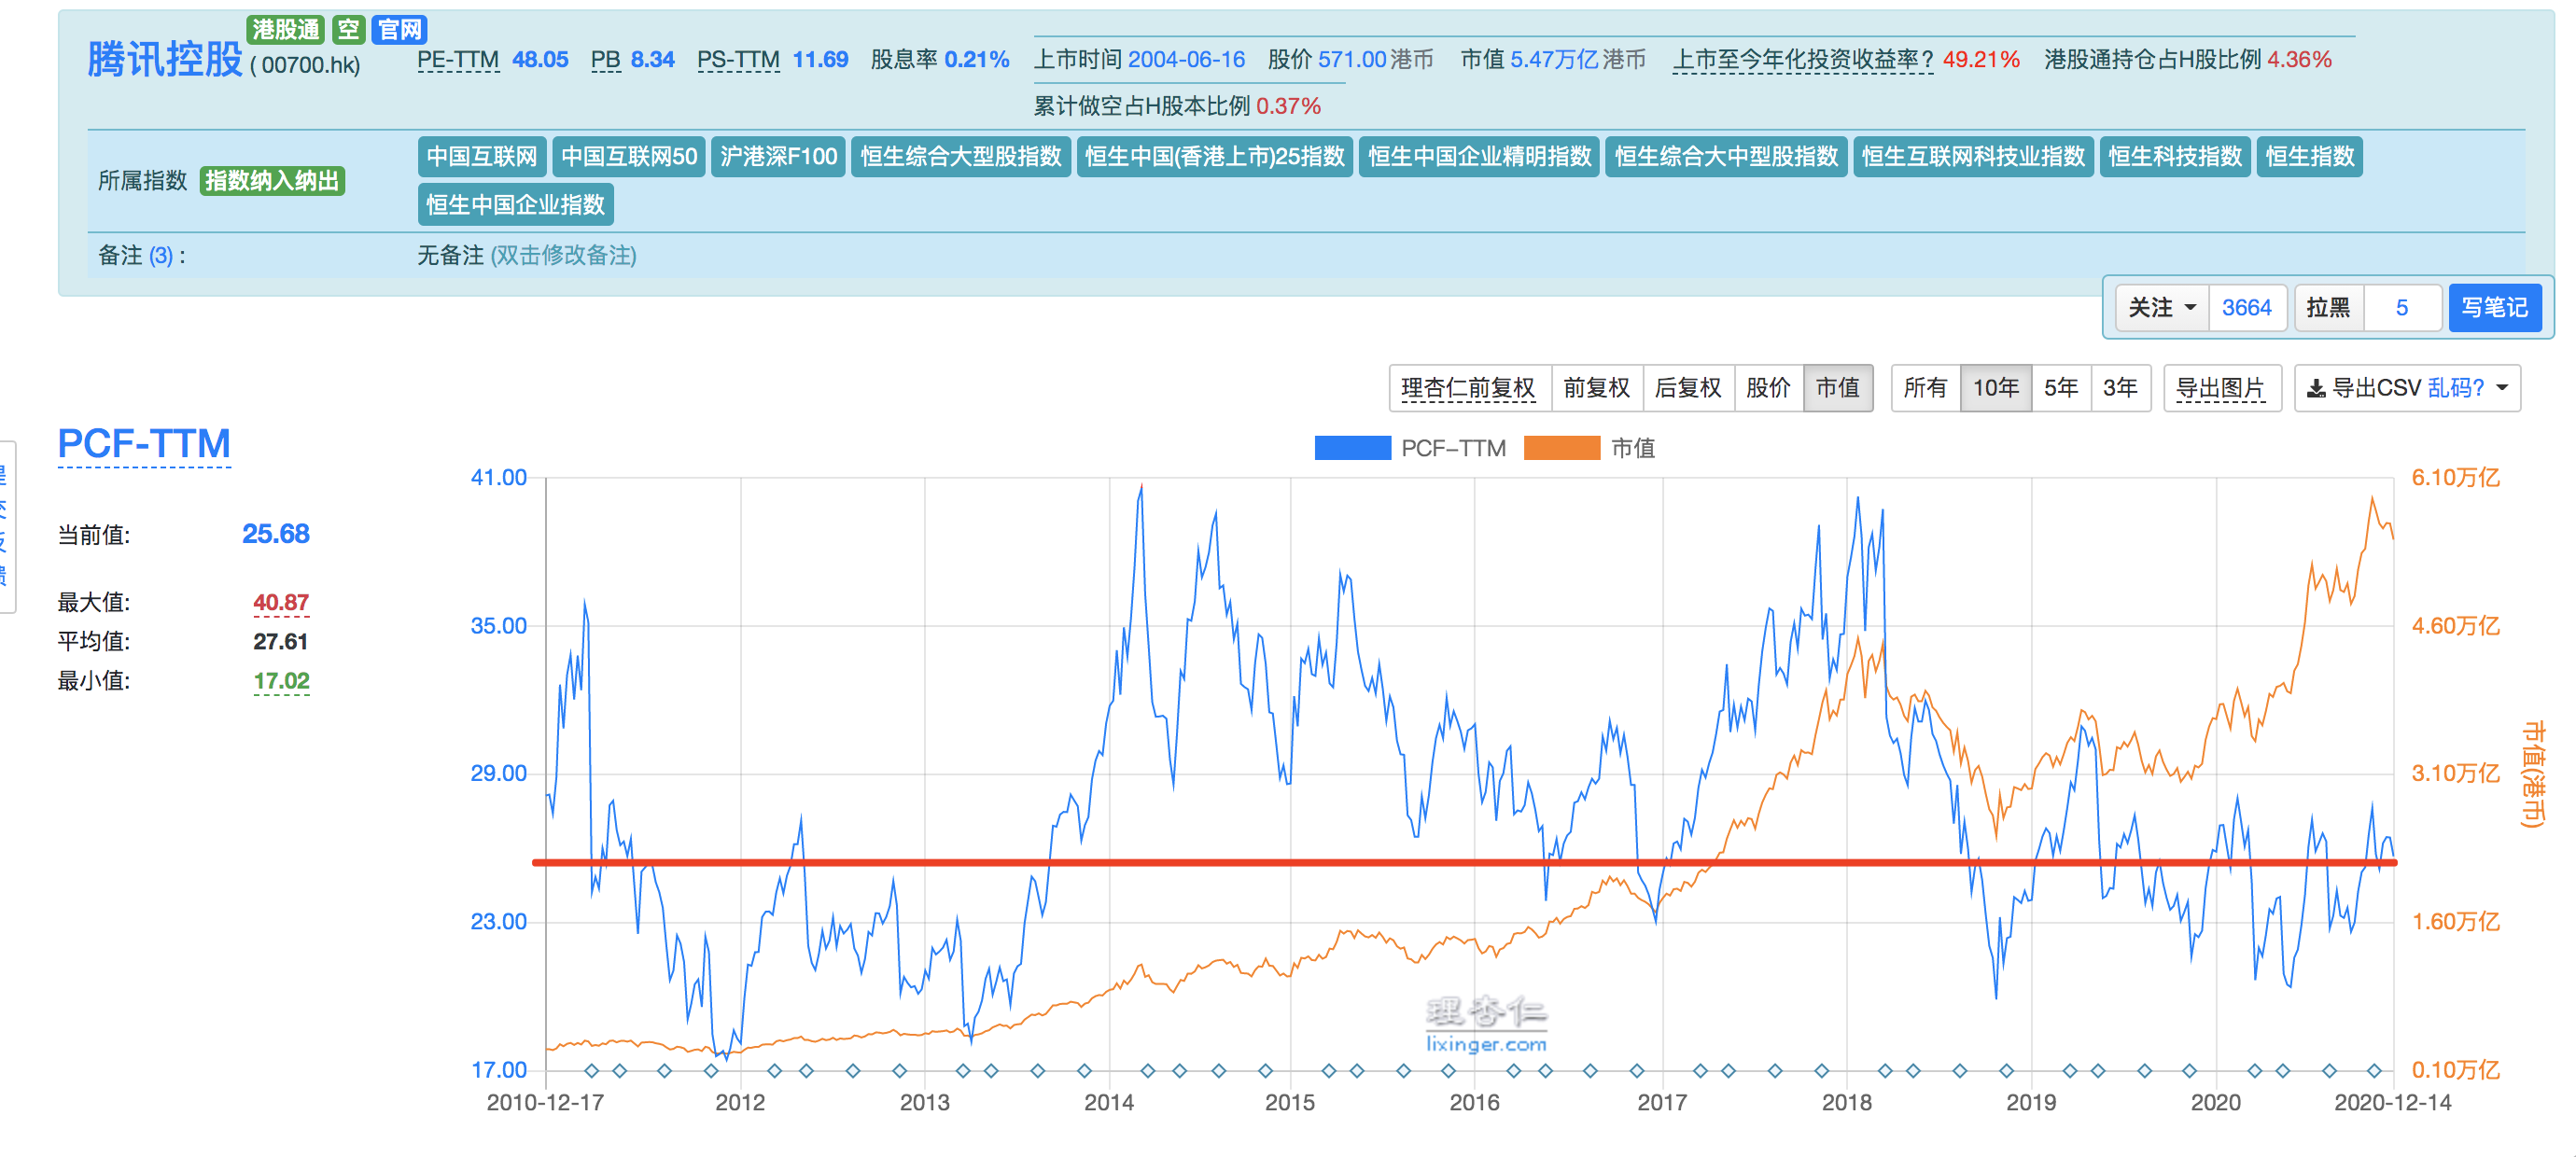Viewport: 2576px width, 1157px height.
Task: Toggle the orange 市值 legend swatch
Action: pos(1562,448)
